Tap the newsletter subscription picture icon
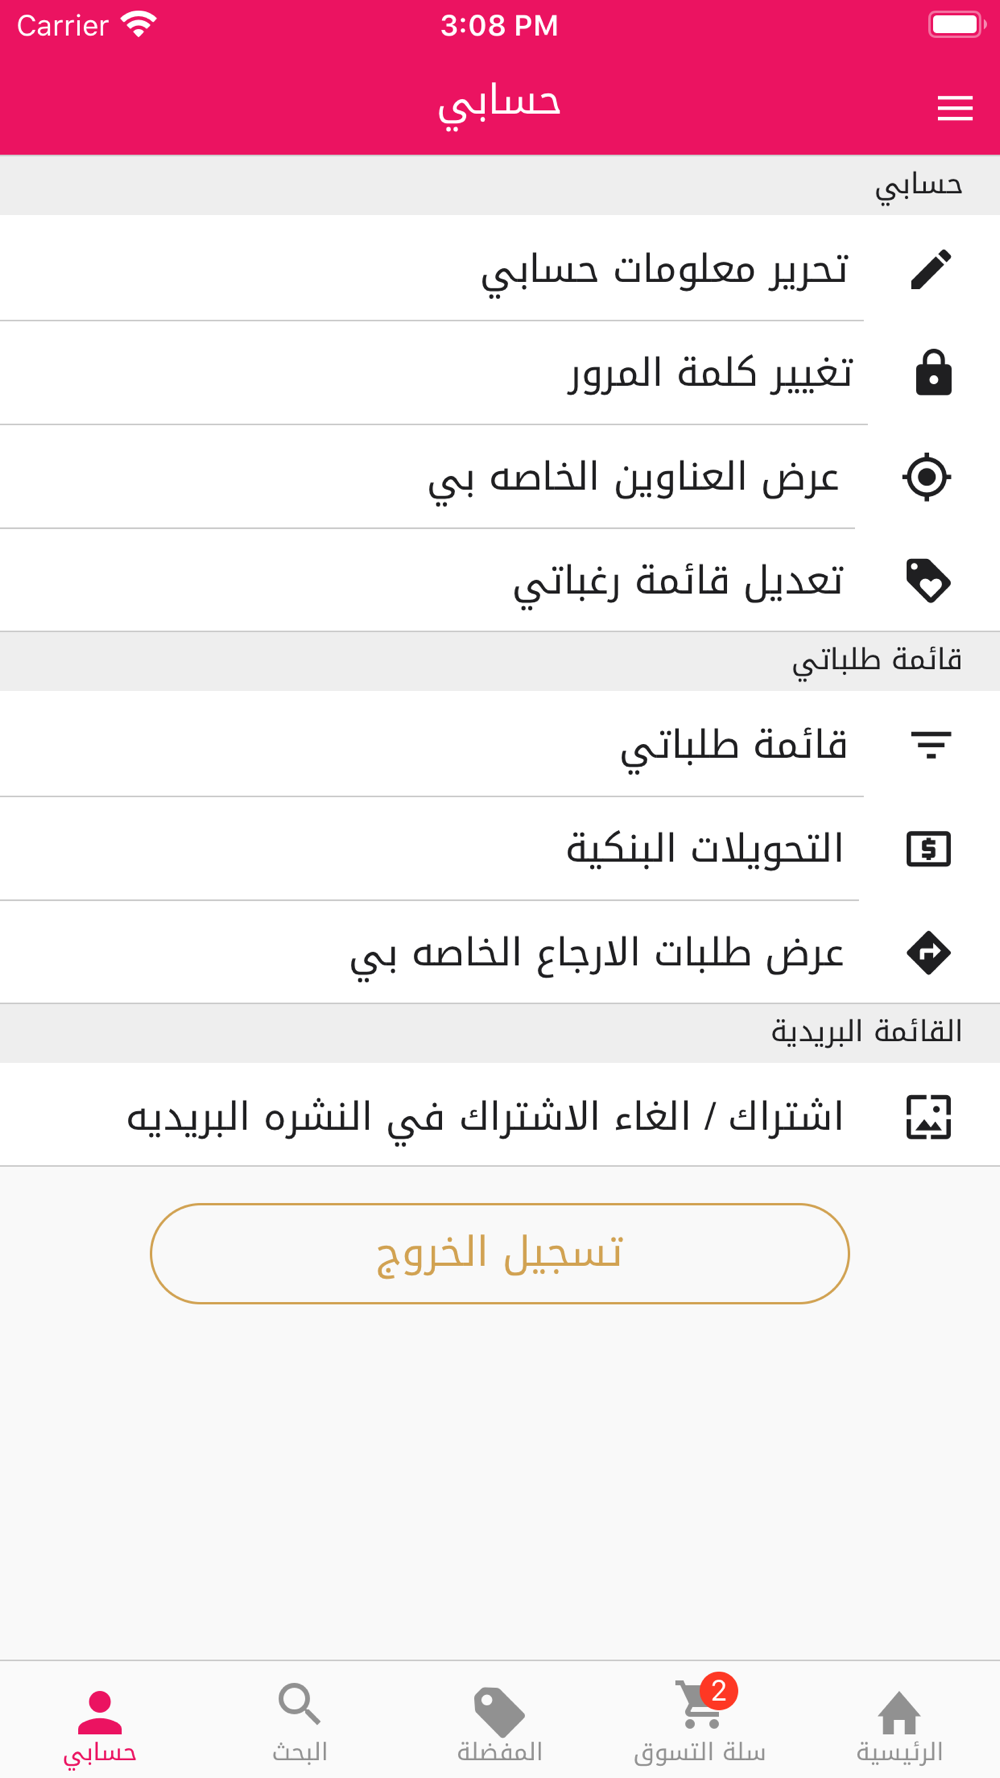Viewport: 1000px width, 1778px height. click(929, 1117)
